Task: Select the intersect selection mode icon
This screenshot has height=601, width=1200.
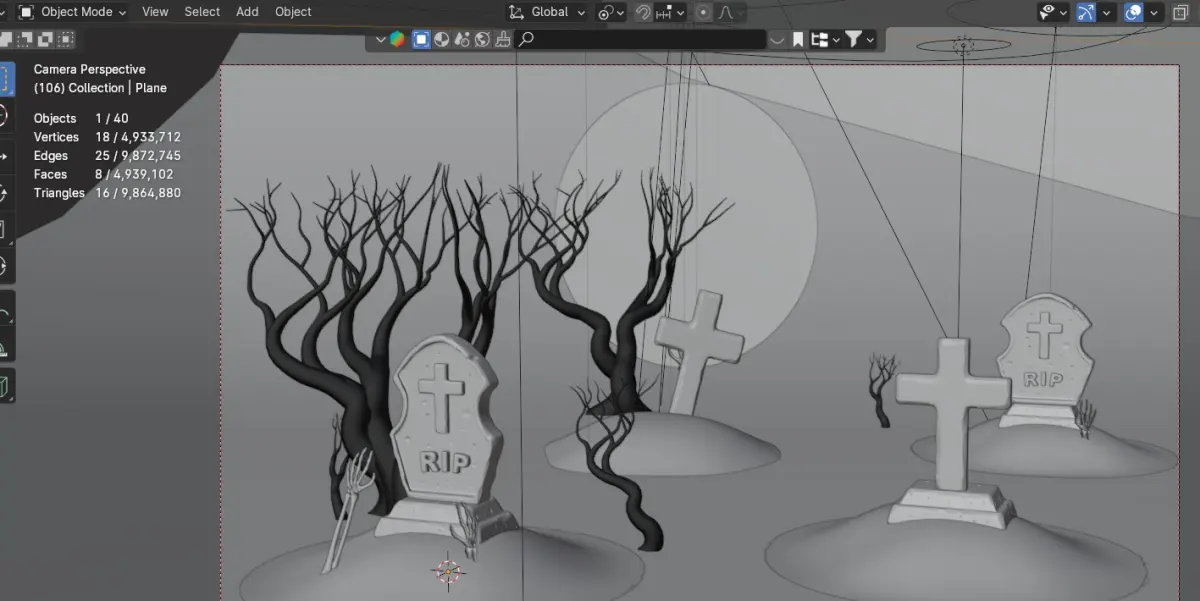Action: pyautogui.click(x=66, y=39)
